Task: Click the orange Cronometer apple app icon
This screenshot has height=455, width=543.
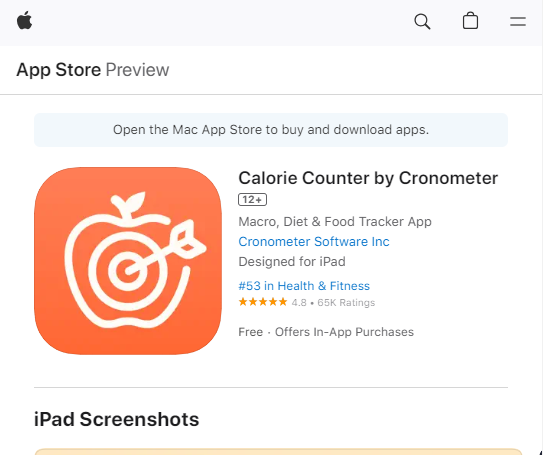Action: (128, 261)
